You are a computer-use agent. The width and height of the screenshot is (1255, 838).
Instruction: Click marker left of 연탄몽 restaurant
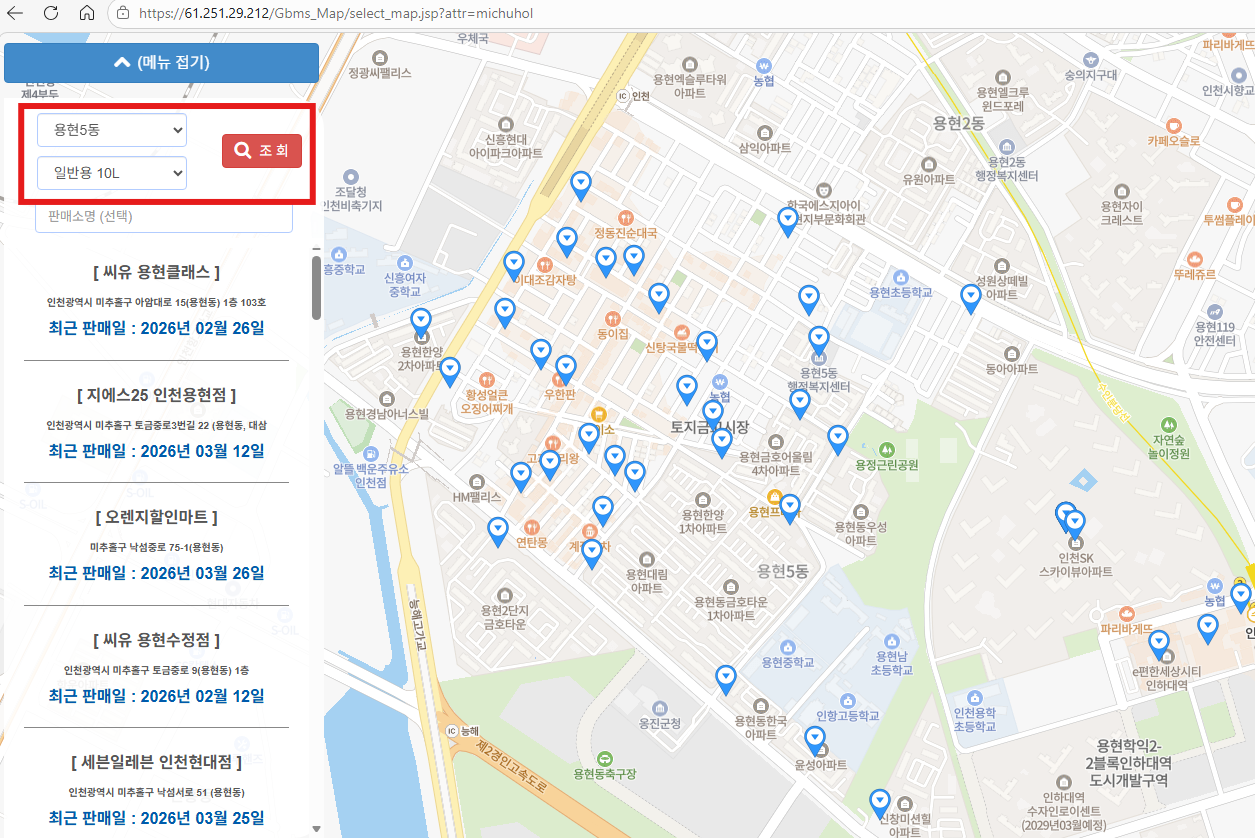click(498, 531)
